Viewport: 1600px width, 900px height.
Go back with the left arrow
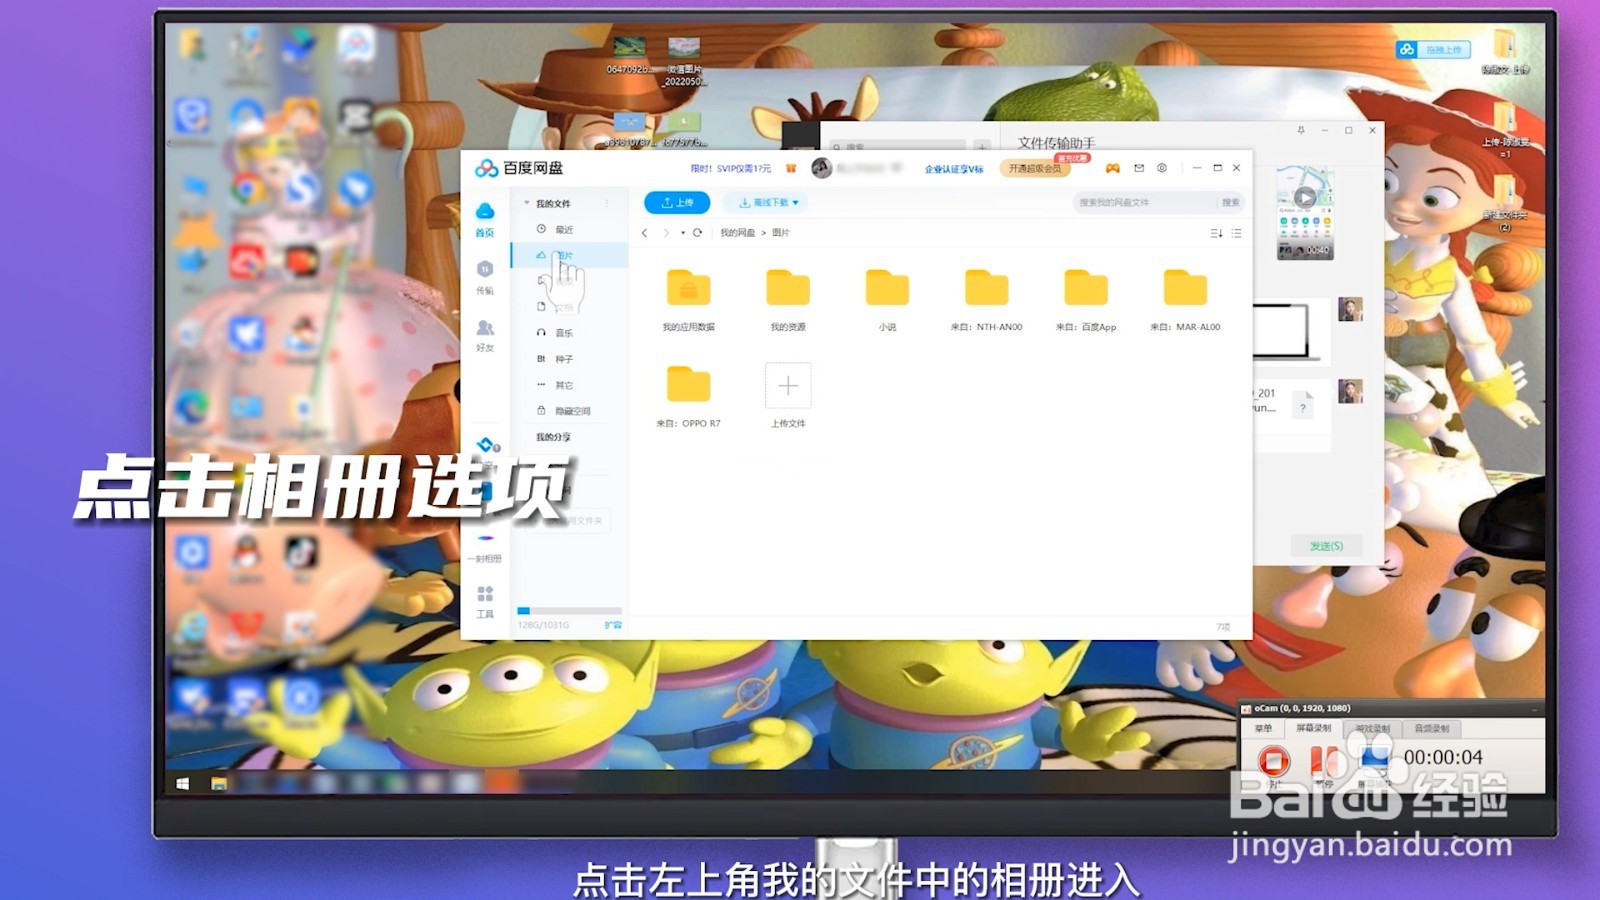pyautogui.click(x=645, y=232)
